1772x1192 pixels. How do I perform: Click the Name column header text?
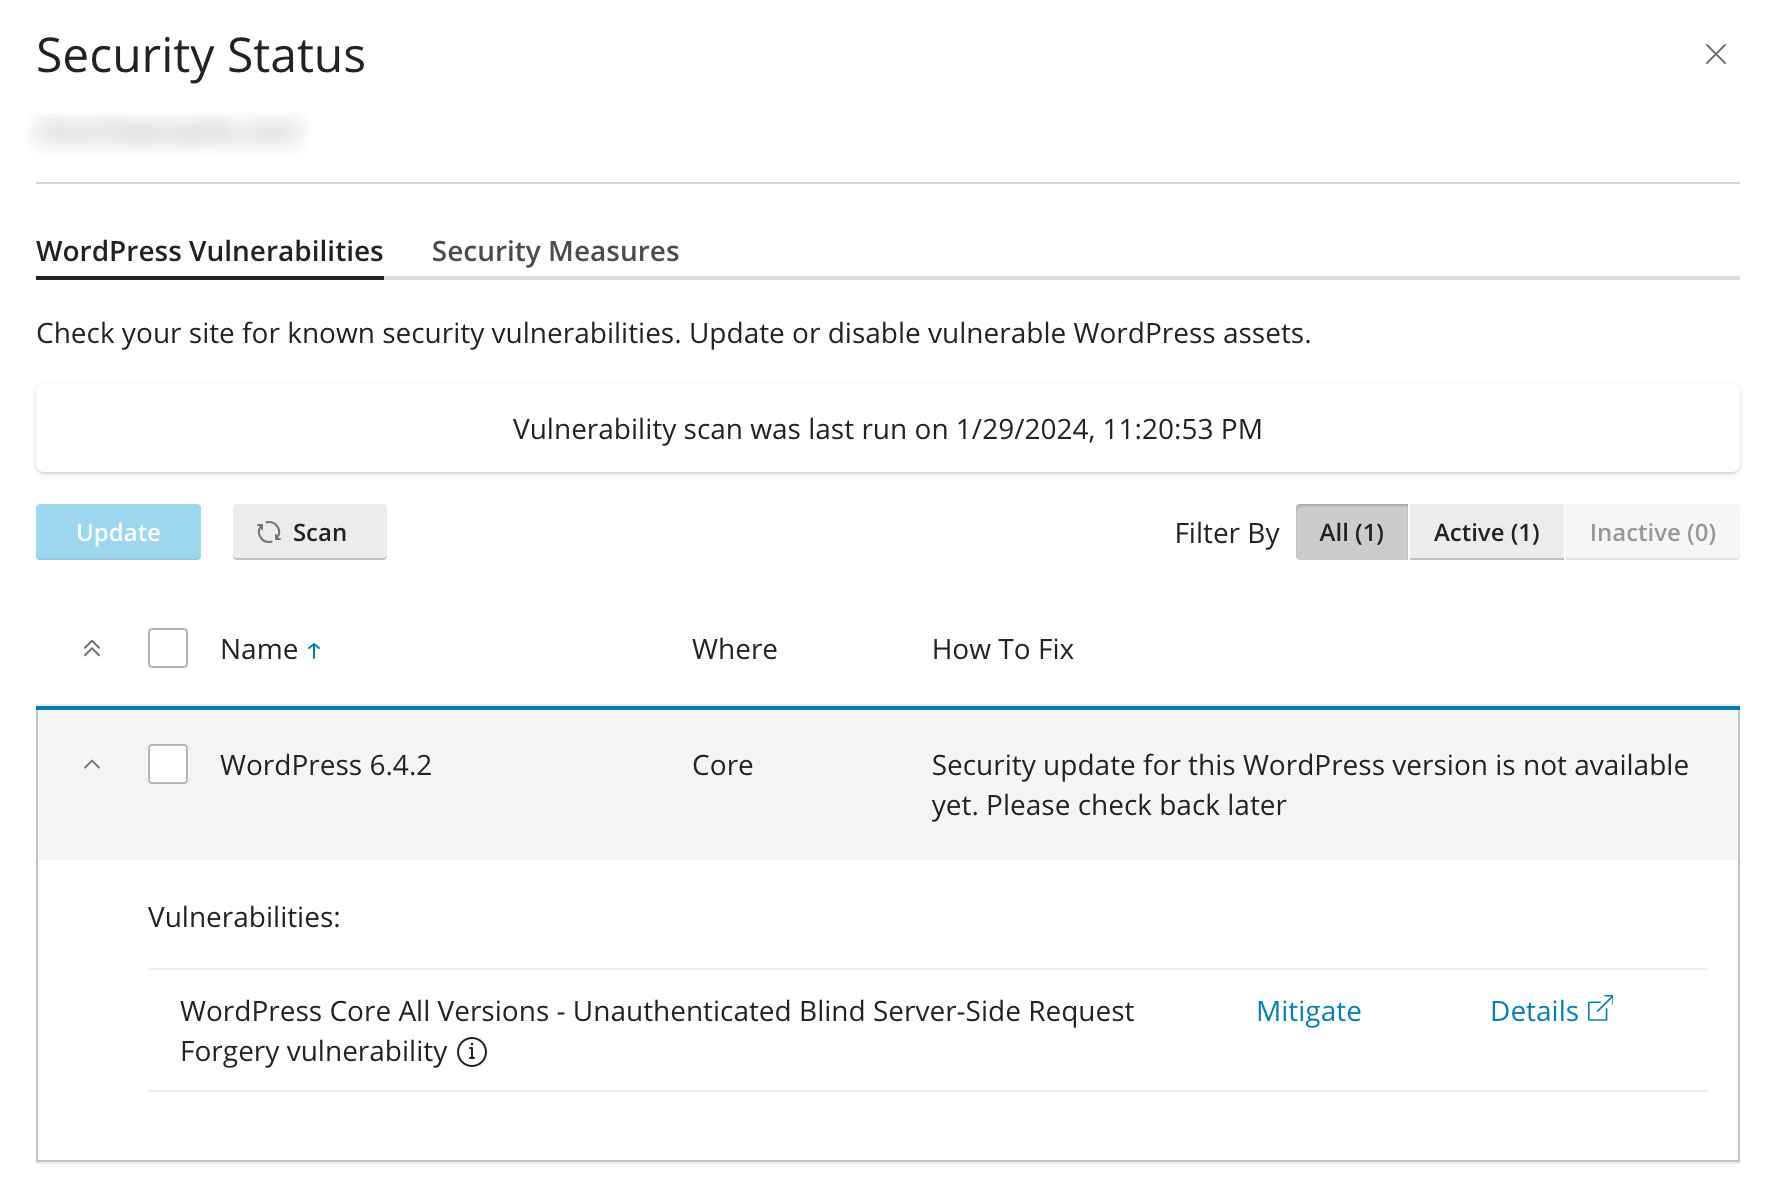(x=259, y=650)
